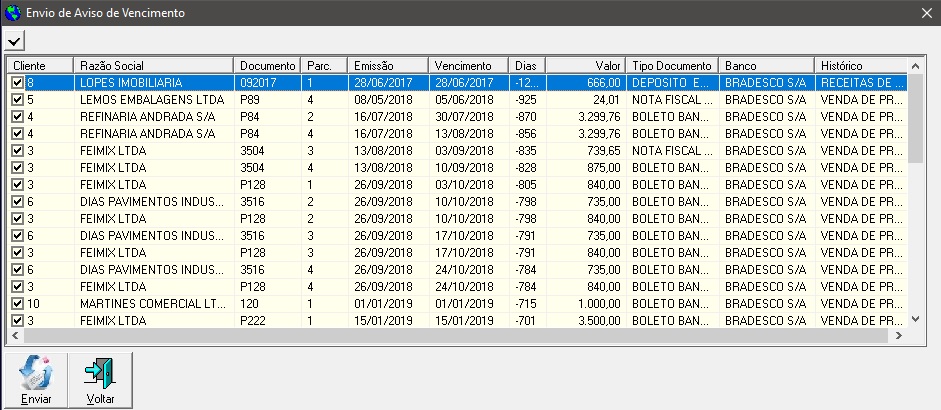Screen dimensions: 941x410
Task: Click the Voltar exit door icon
Action: [100, 374]
